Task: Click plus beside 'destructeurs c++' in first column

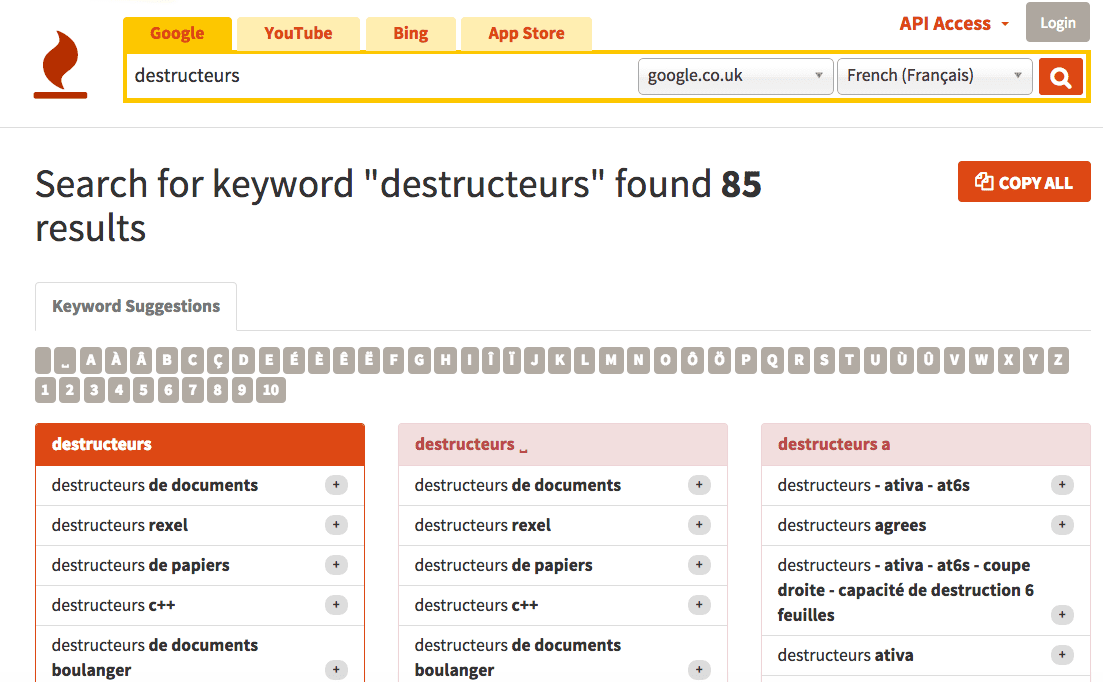Action: coord(336,605)
